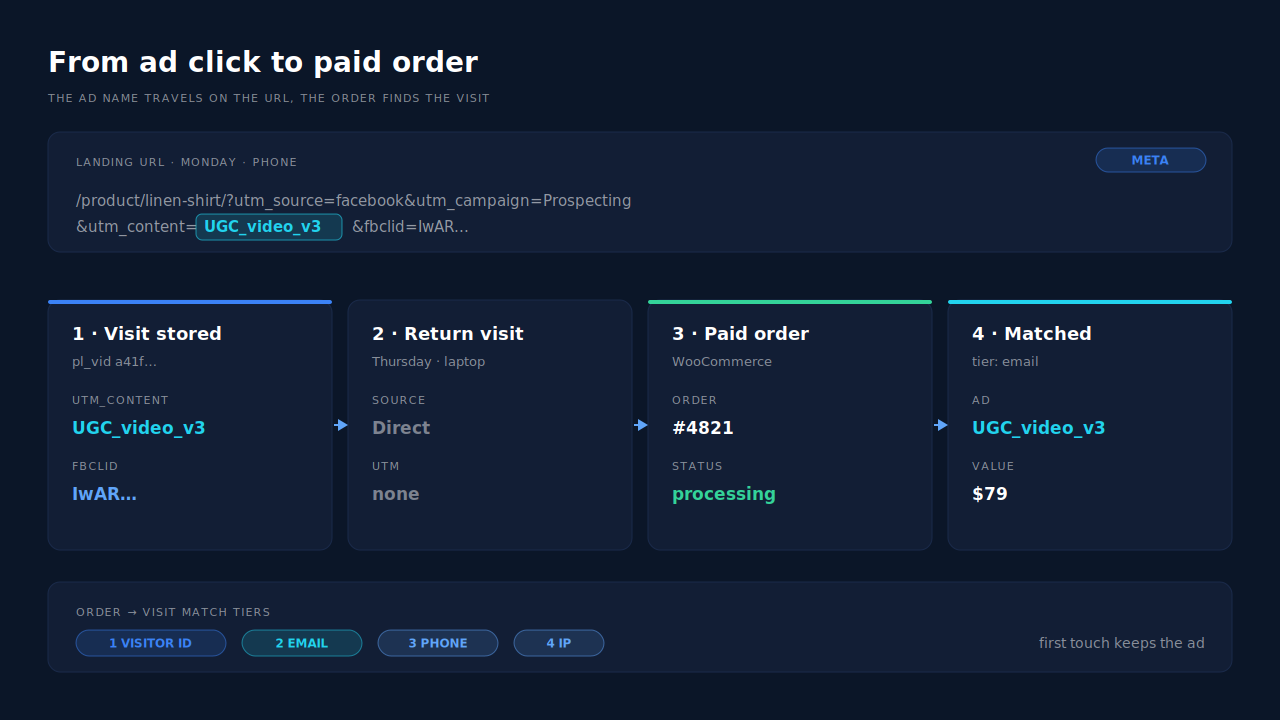Click the 'IwAR…' fbclid value

point(104,494)
